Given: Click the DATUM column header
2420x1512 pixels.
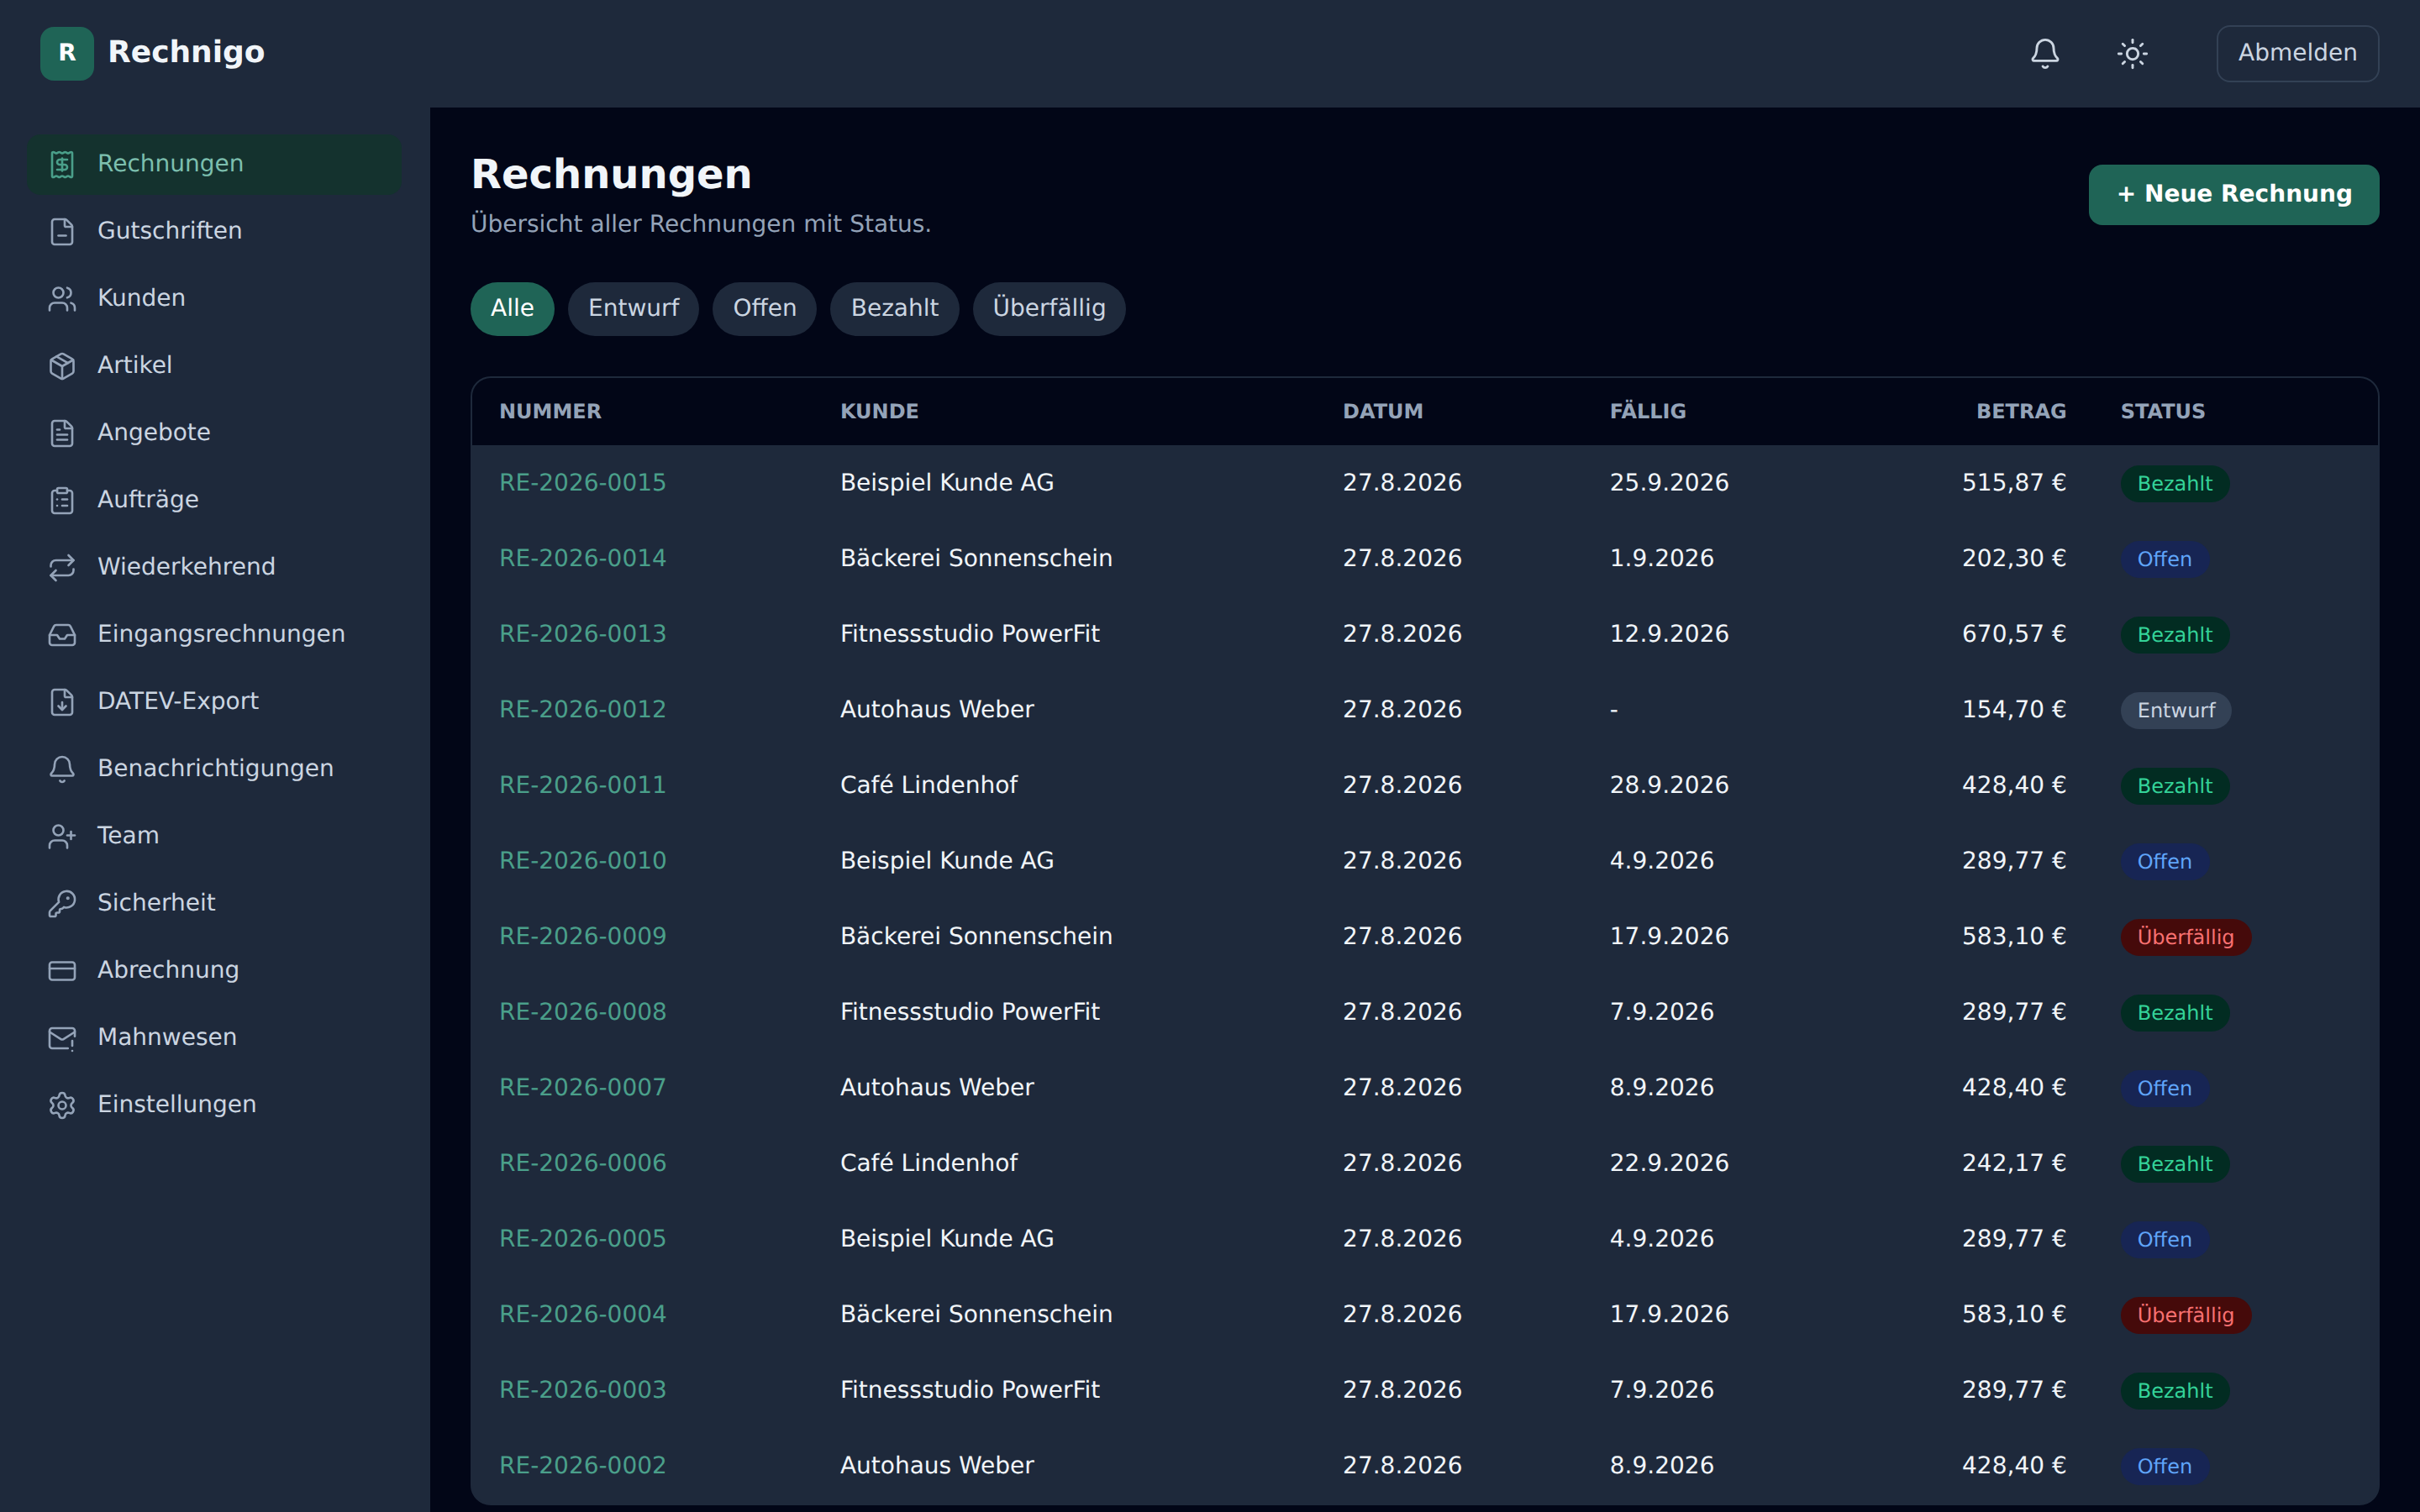Looking at the screenshot, I should pos(1382,411).
